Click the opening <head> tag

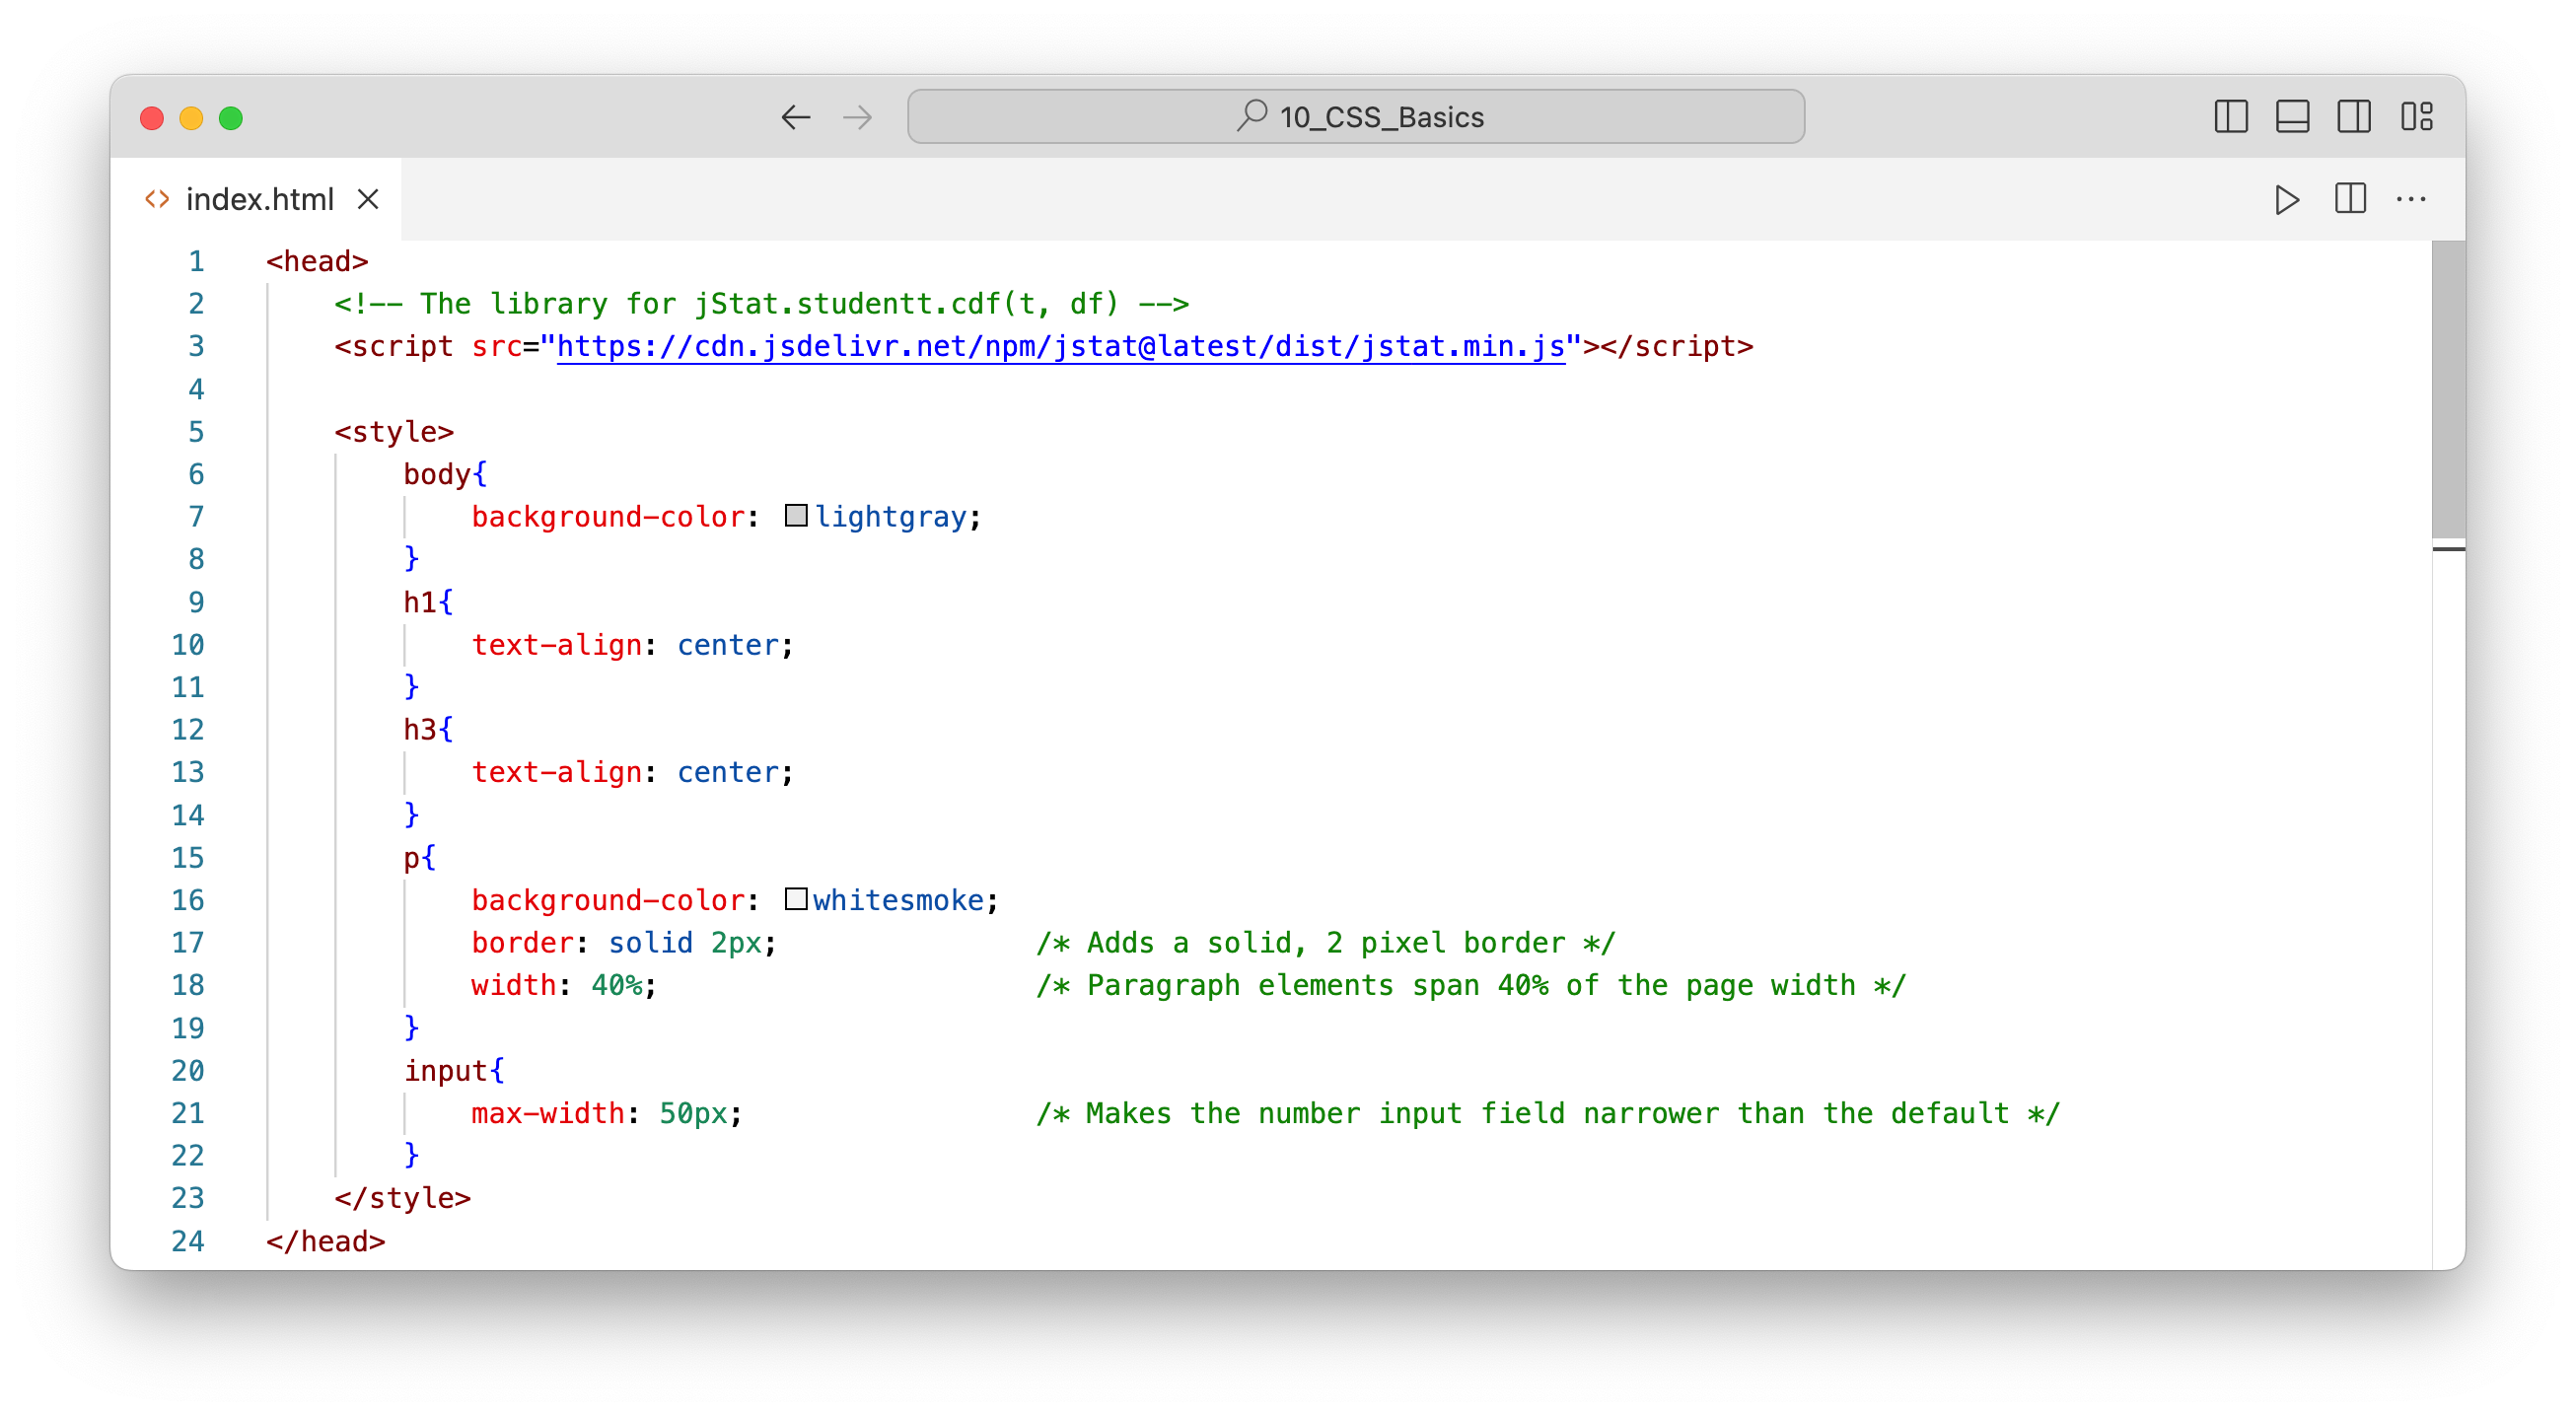click(x=317, y=261)
